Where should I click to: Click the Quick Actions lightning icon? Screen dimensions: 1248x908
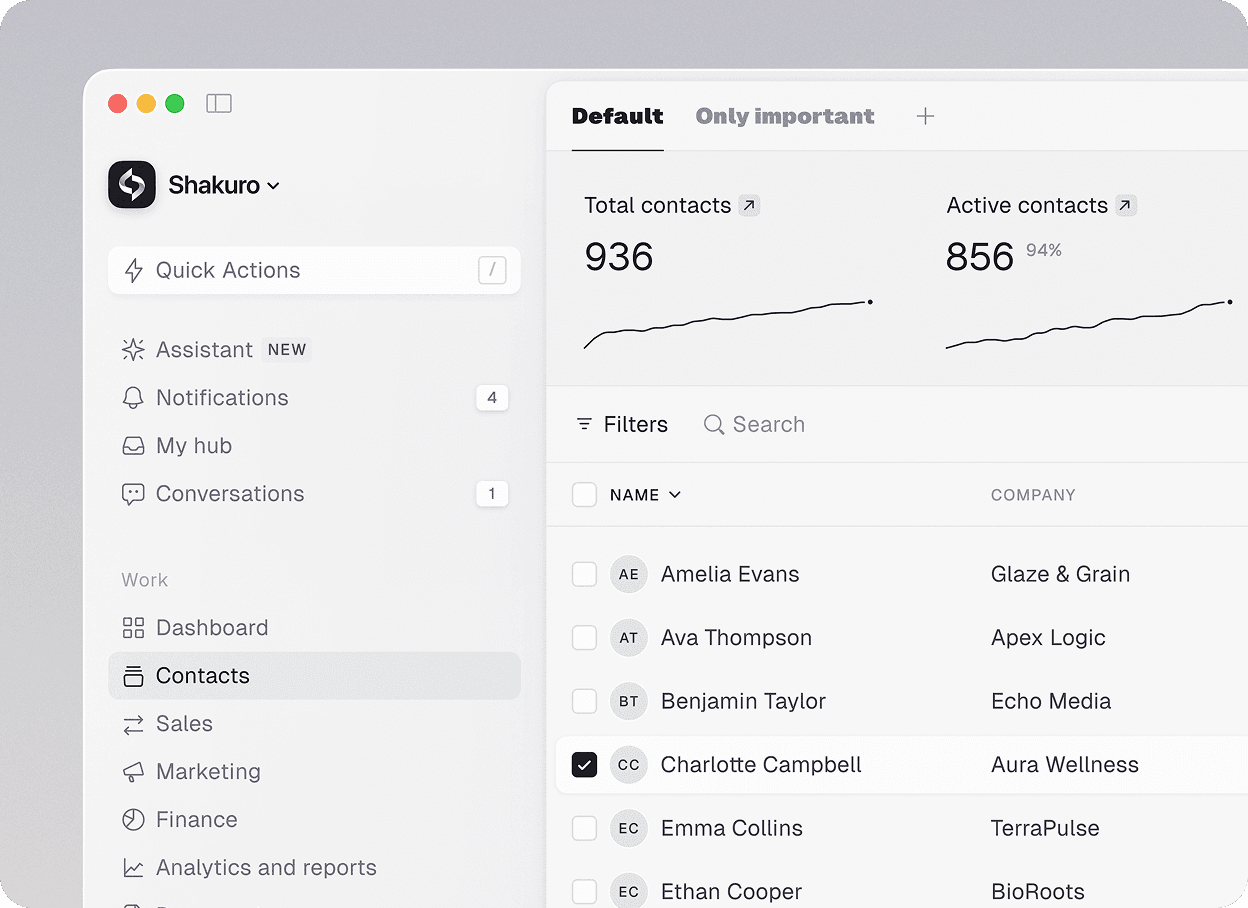tap(133, 270)
